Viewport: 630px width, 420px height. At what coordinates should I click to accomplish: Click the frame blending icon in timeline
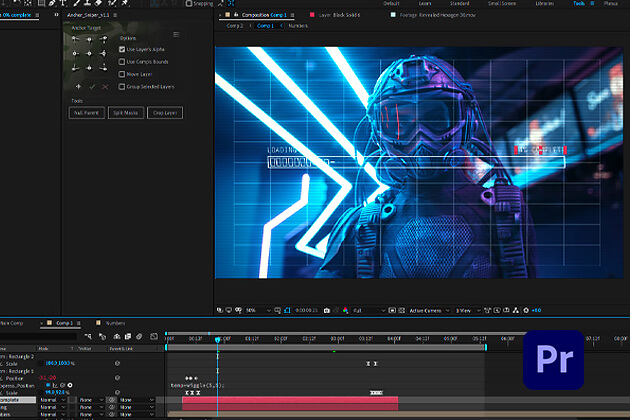[128, 336]
